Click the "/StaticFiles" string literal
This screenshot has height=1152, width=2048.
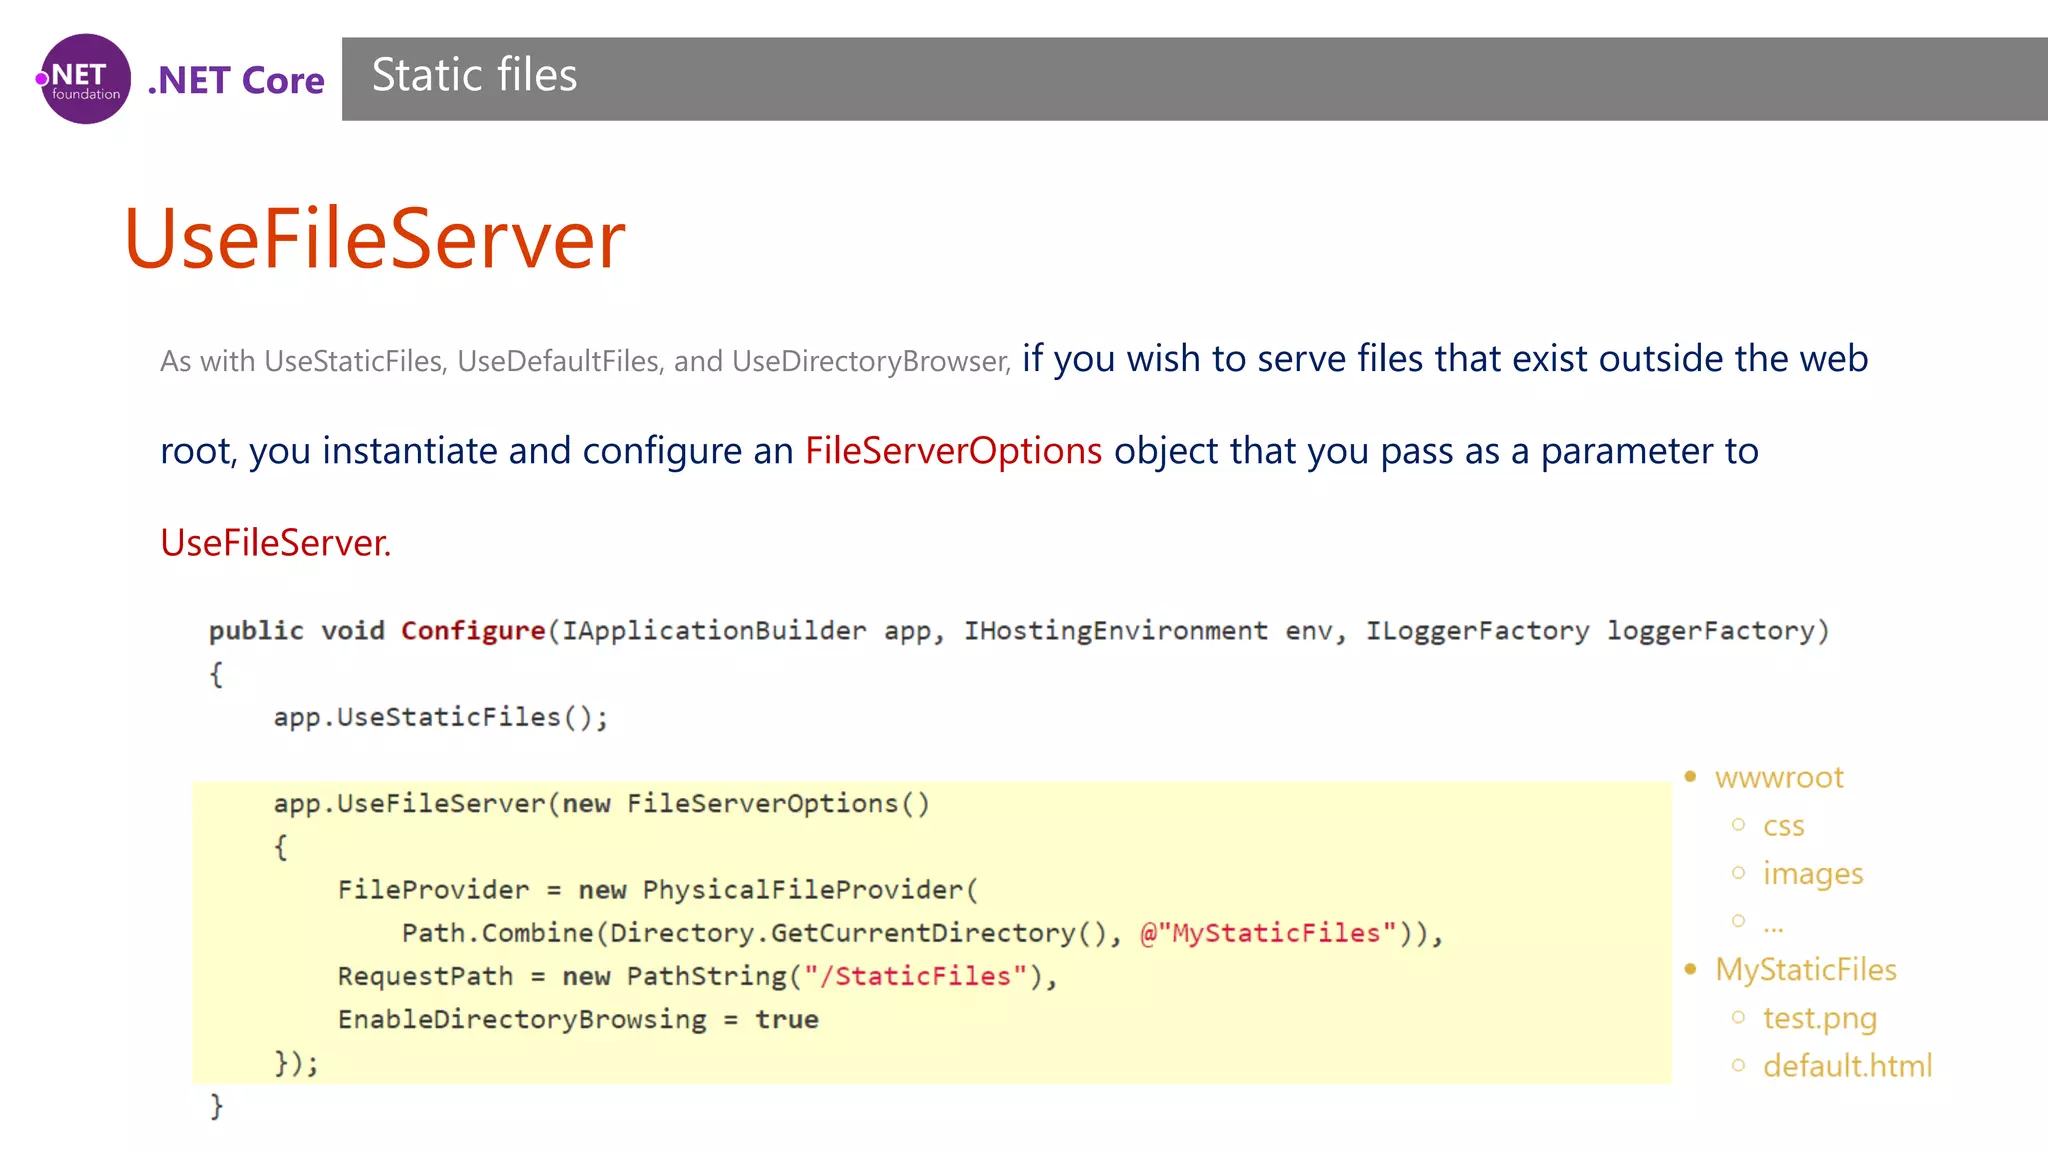click(916, 976)
